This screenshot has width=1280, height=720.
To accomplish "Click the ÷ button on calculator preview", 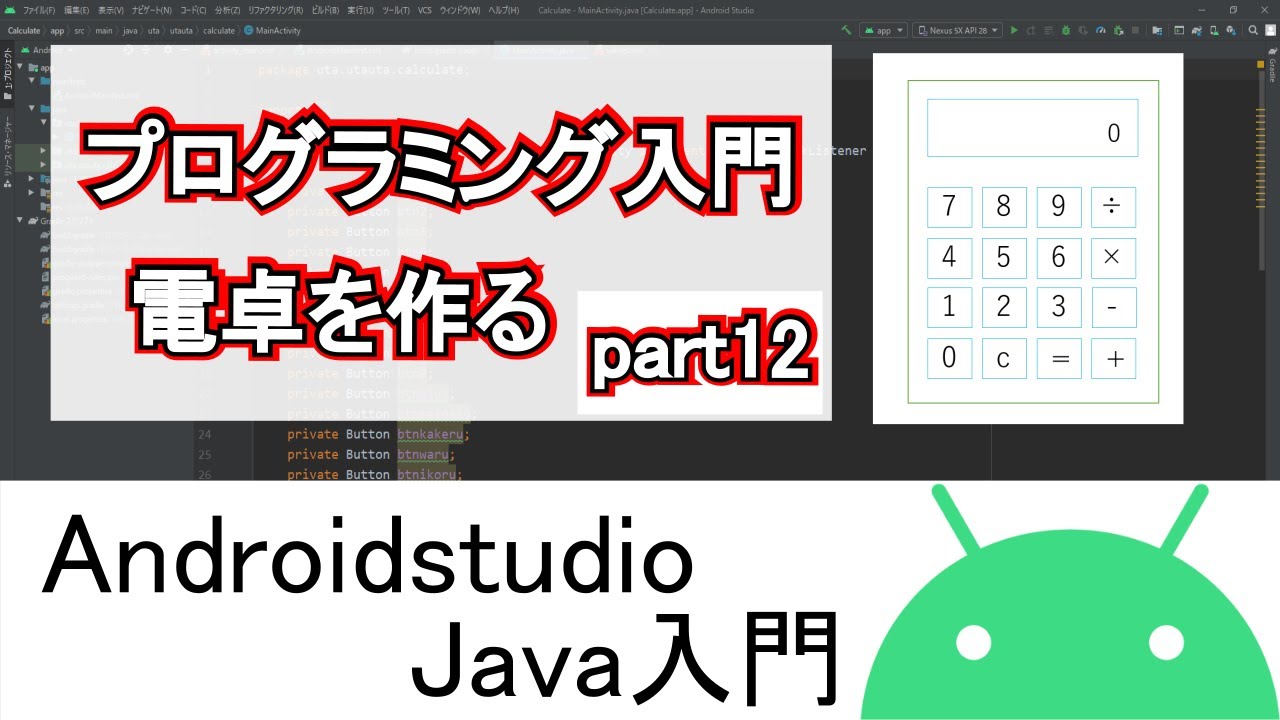I will click(x=1112, y=206).
